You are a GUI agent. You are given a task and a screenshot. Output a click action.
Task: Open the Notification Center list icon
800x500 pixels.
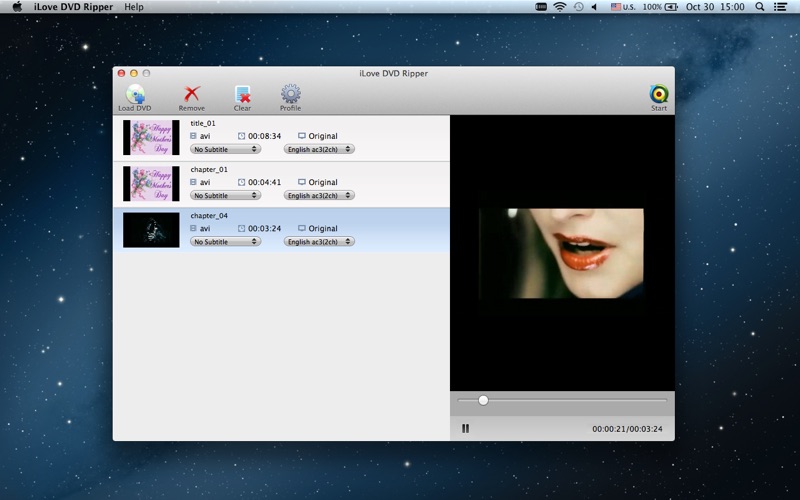pos(781,7)
